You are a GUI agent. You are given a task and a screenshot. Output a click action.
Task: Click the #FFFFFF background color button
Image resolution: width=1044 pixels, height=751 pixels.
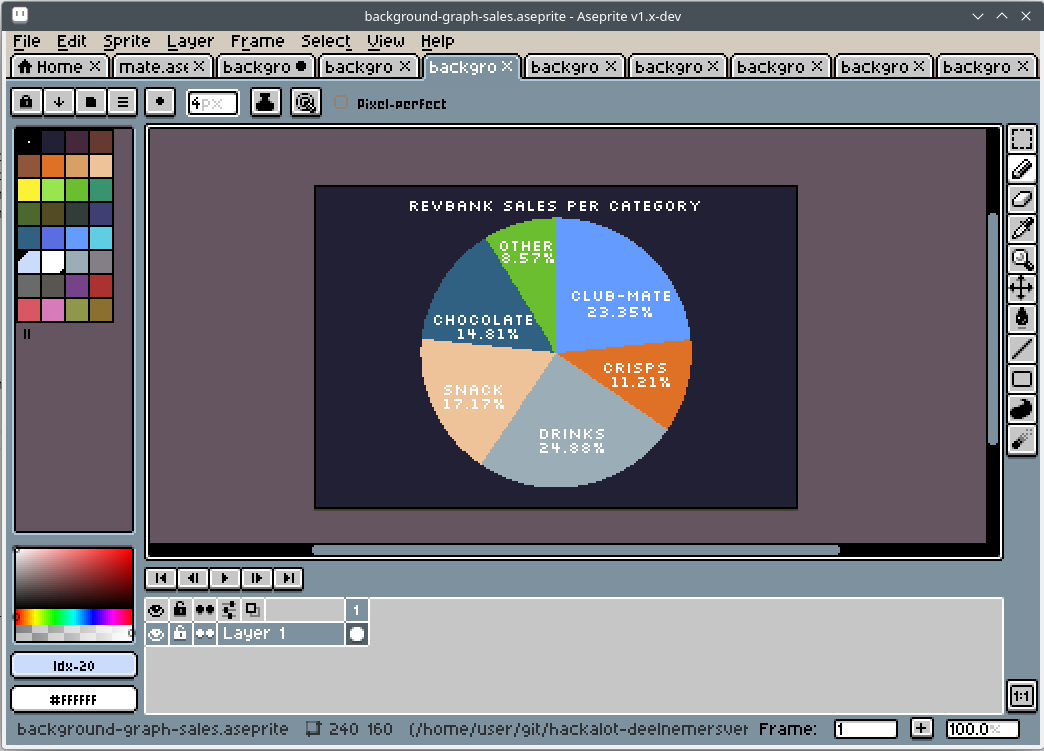point(74,700)
